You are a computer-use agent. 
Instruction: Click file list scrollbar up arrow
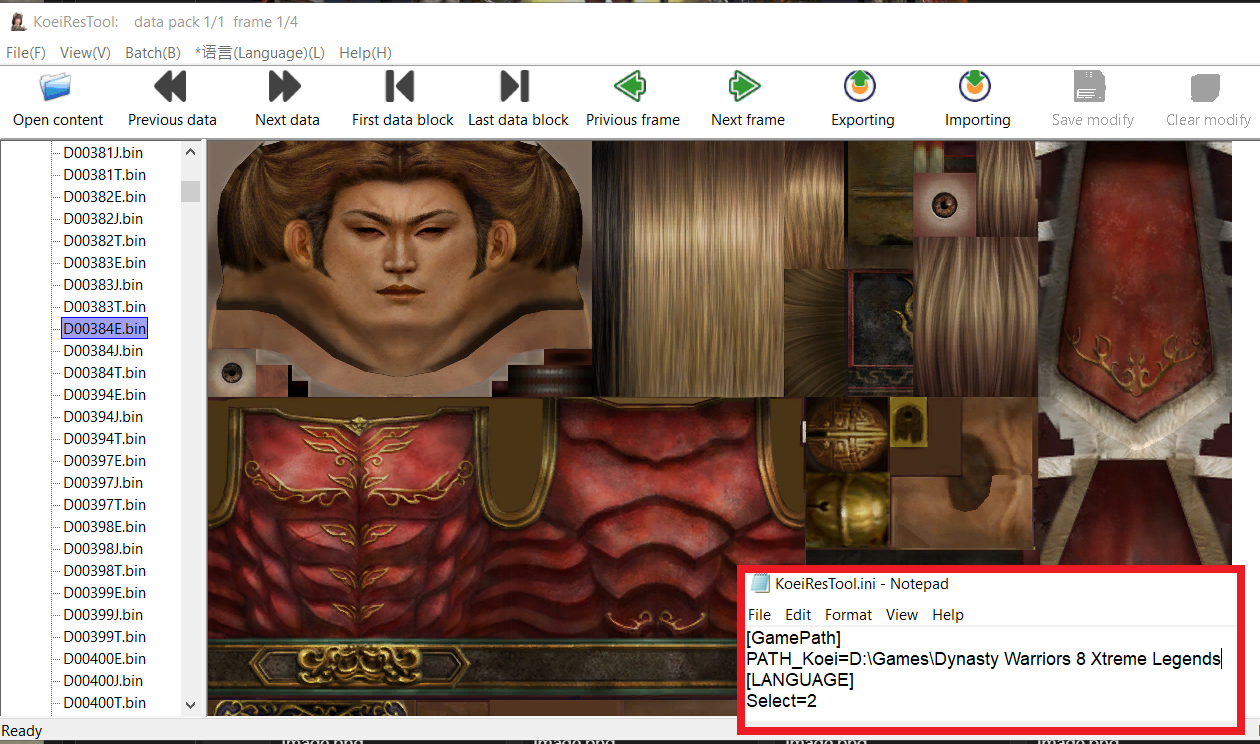point(190,152)
